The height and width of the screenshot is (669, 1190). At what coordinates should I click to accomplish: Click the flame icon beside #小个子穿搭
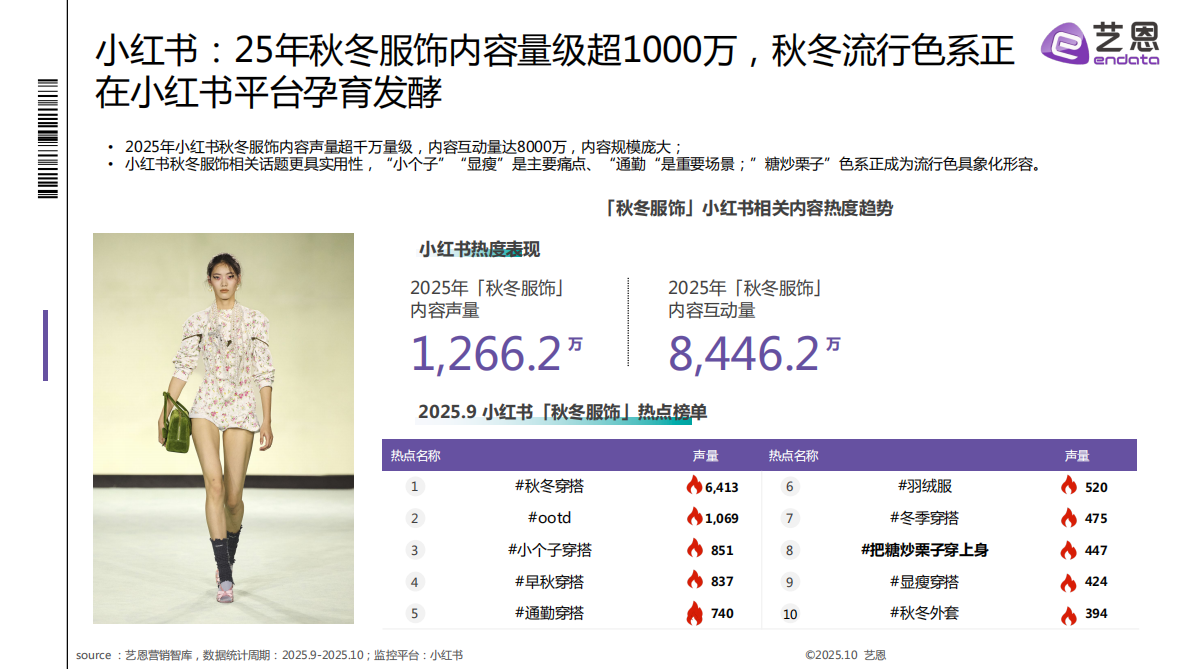point(693,549)
